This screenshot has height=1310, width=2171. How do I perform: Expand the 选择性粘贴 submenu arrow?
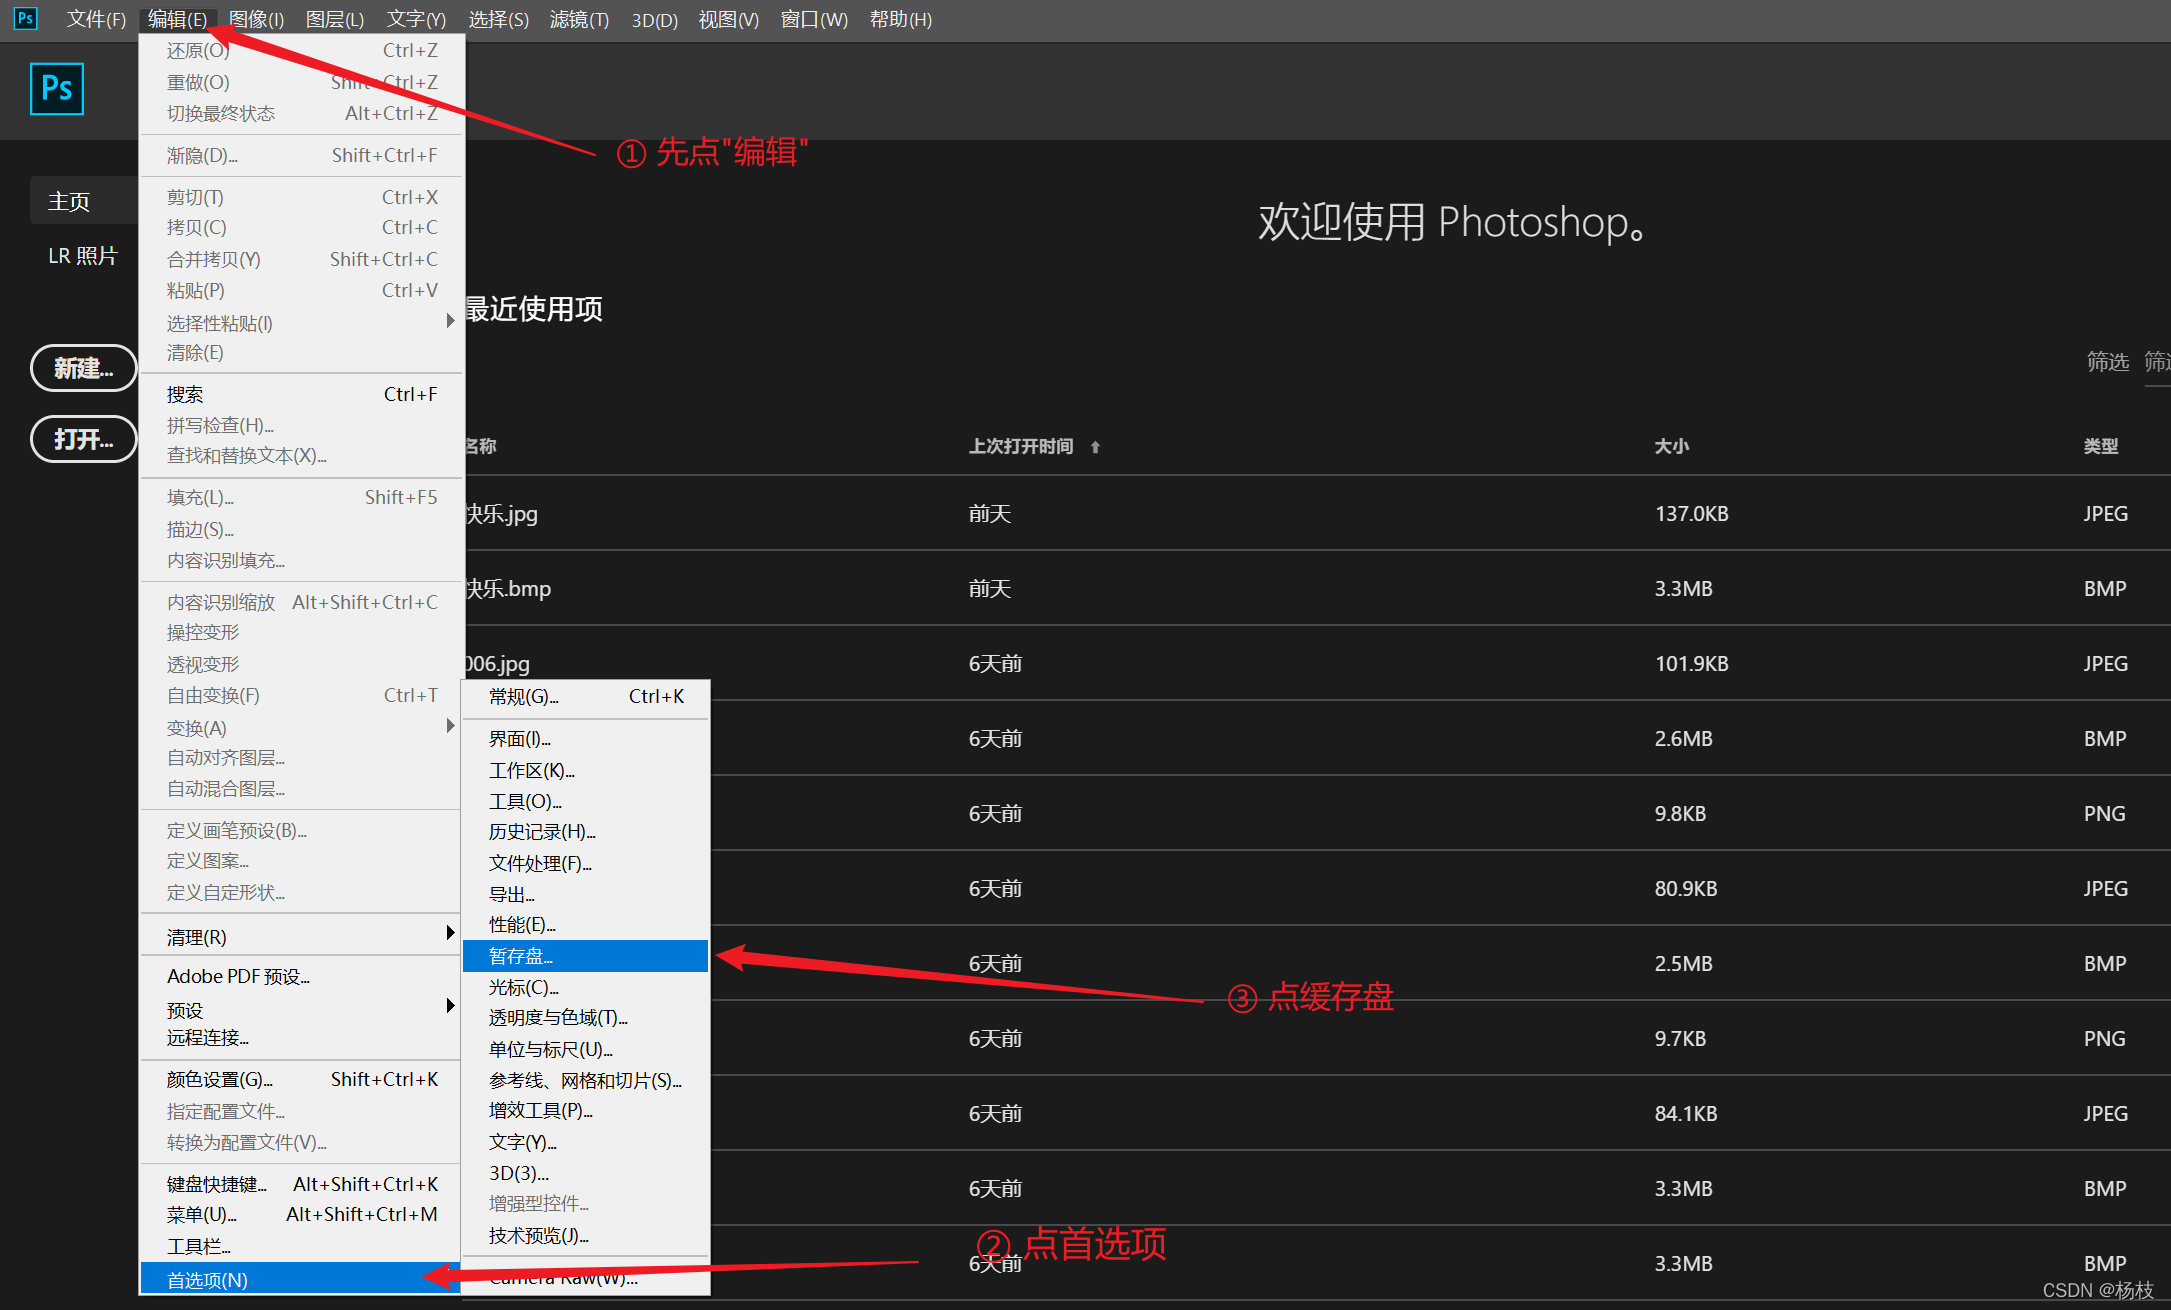[450, 321]
